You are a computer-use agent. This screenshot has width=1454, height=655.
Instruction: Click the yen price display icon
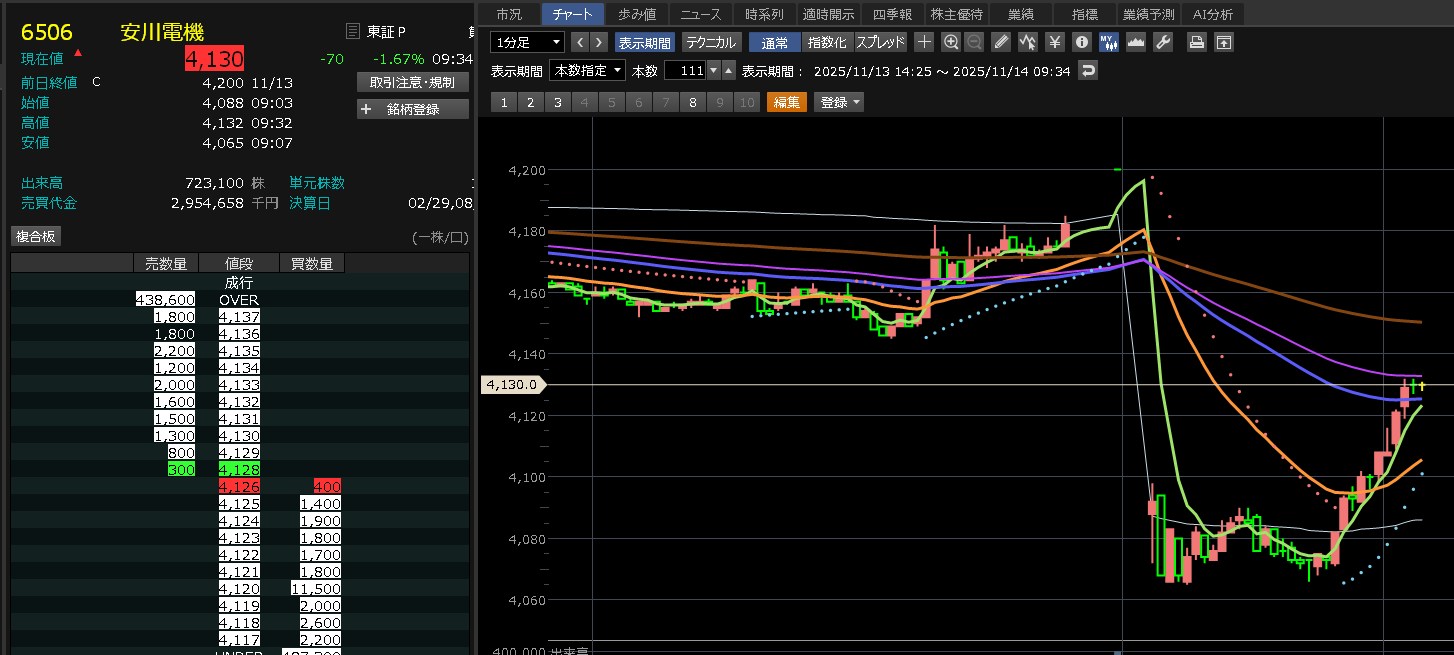(x=1054, y=42)
